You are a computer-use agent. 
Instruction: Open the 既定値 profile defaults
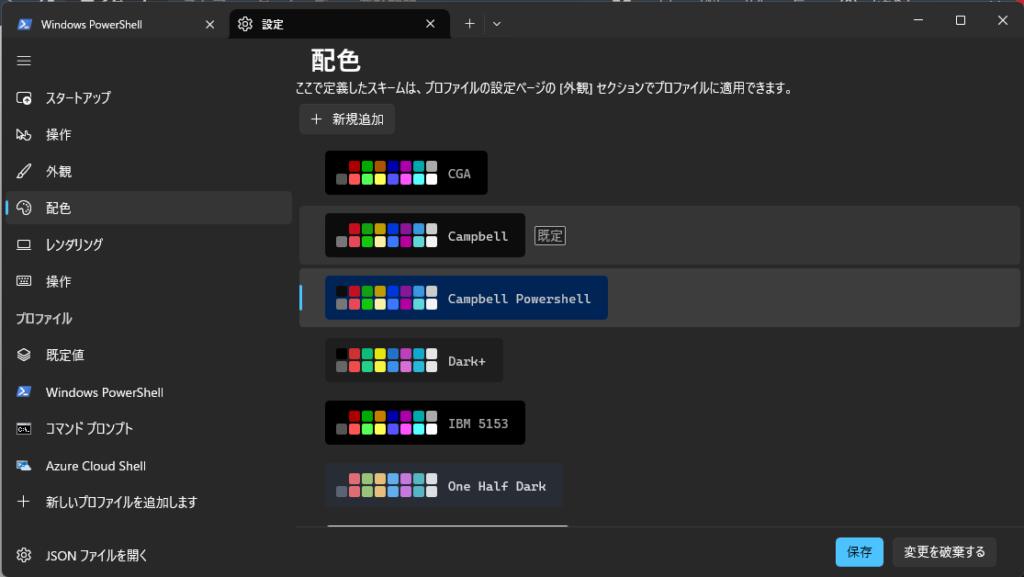[x=148, y=355]
